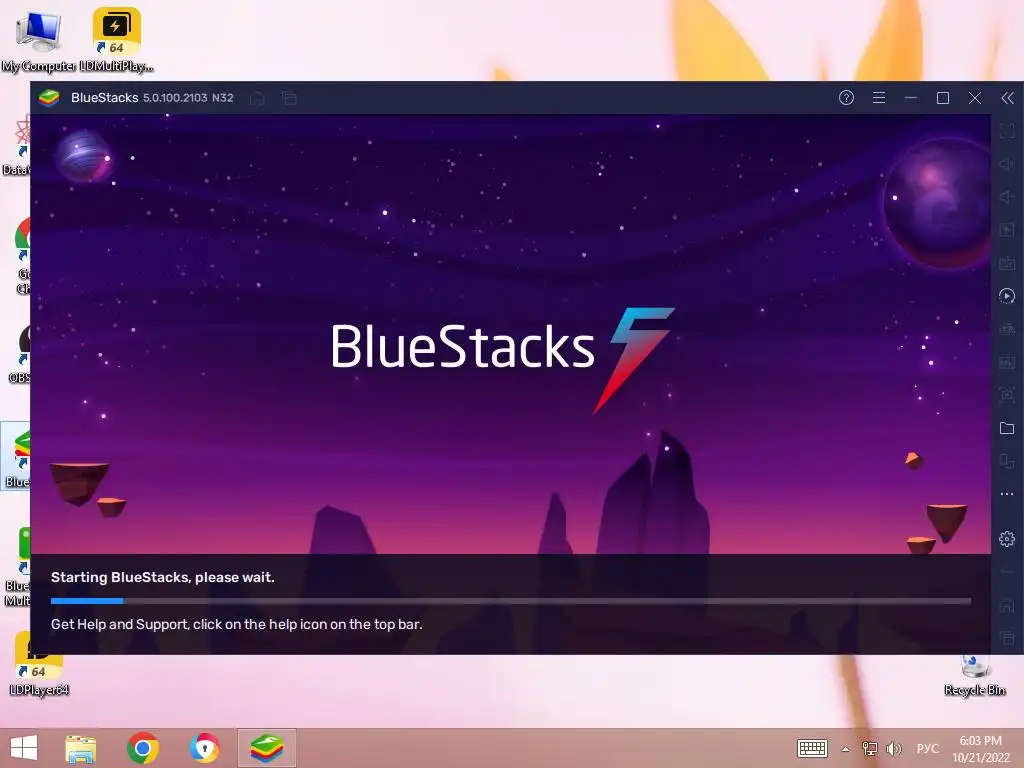Open the on-screen keyboard tray icon
Screen dimensions: 1024x768
[812, 748]
